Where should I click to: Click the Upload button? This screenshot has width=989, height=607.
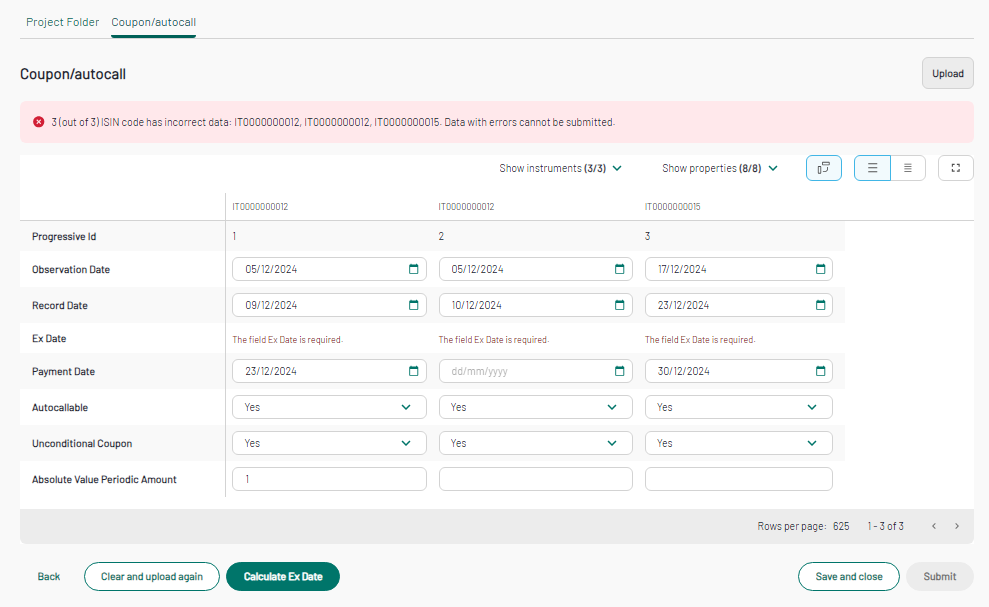[948, 73]
